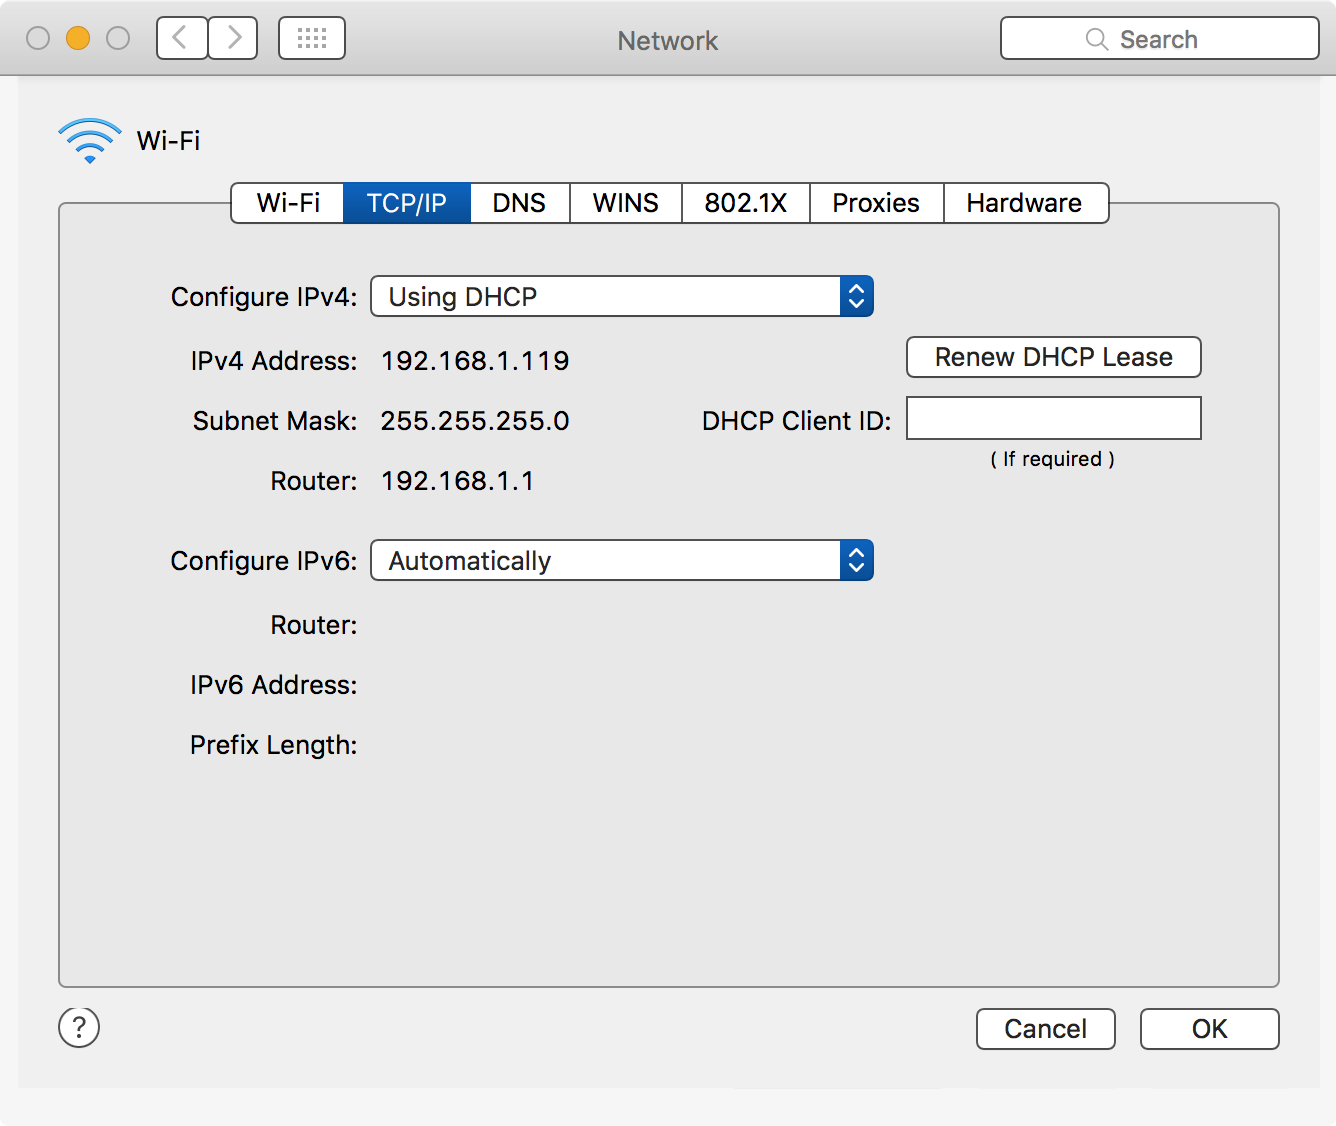
Task: Show all preferences grid icon
Action: [x=312, y=39]
